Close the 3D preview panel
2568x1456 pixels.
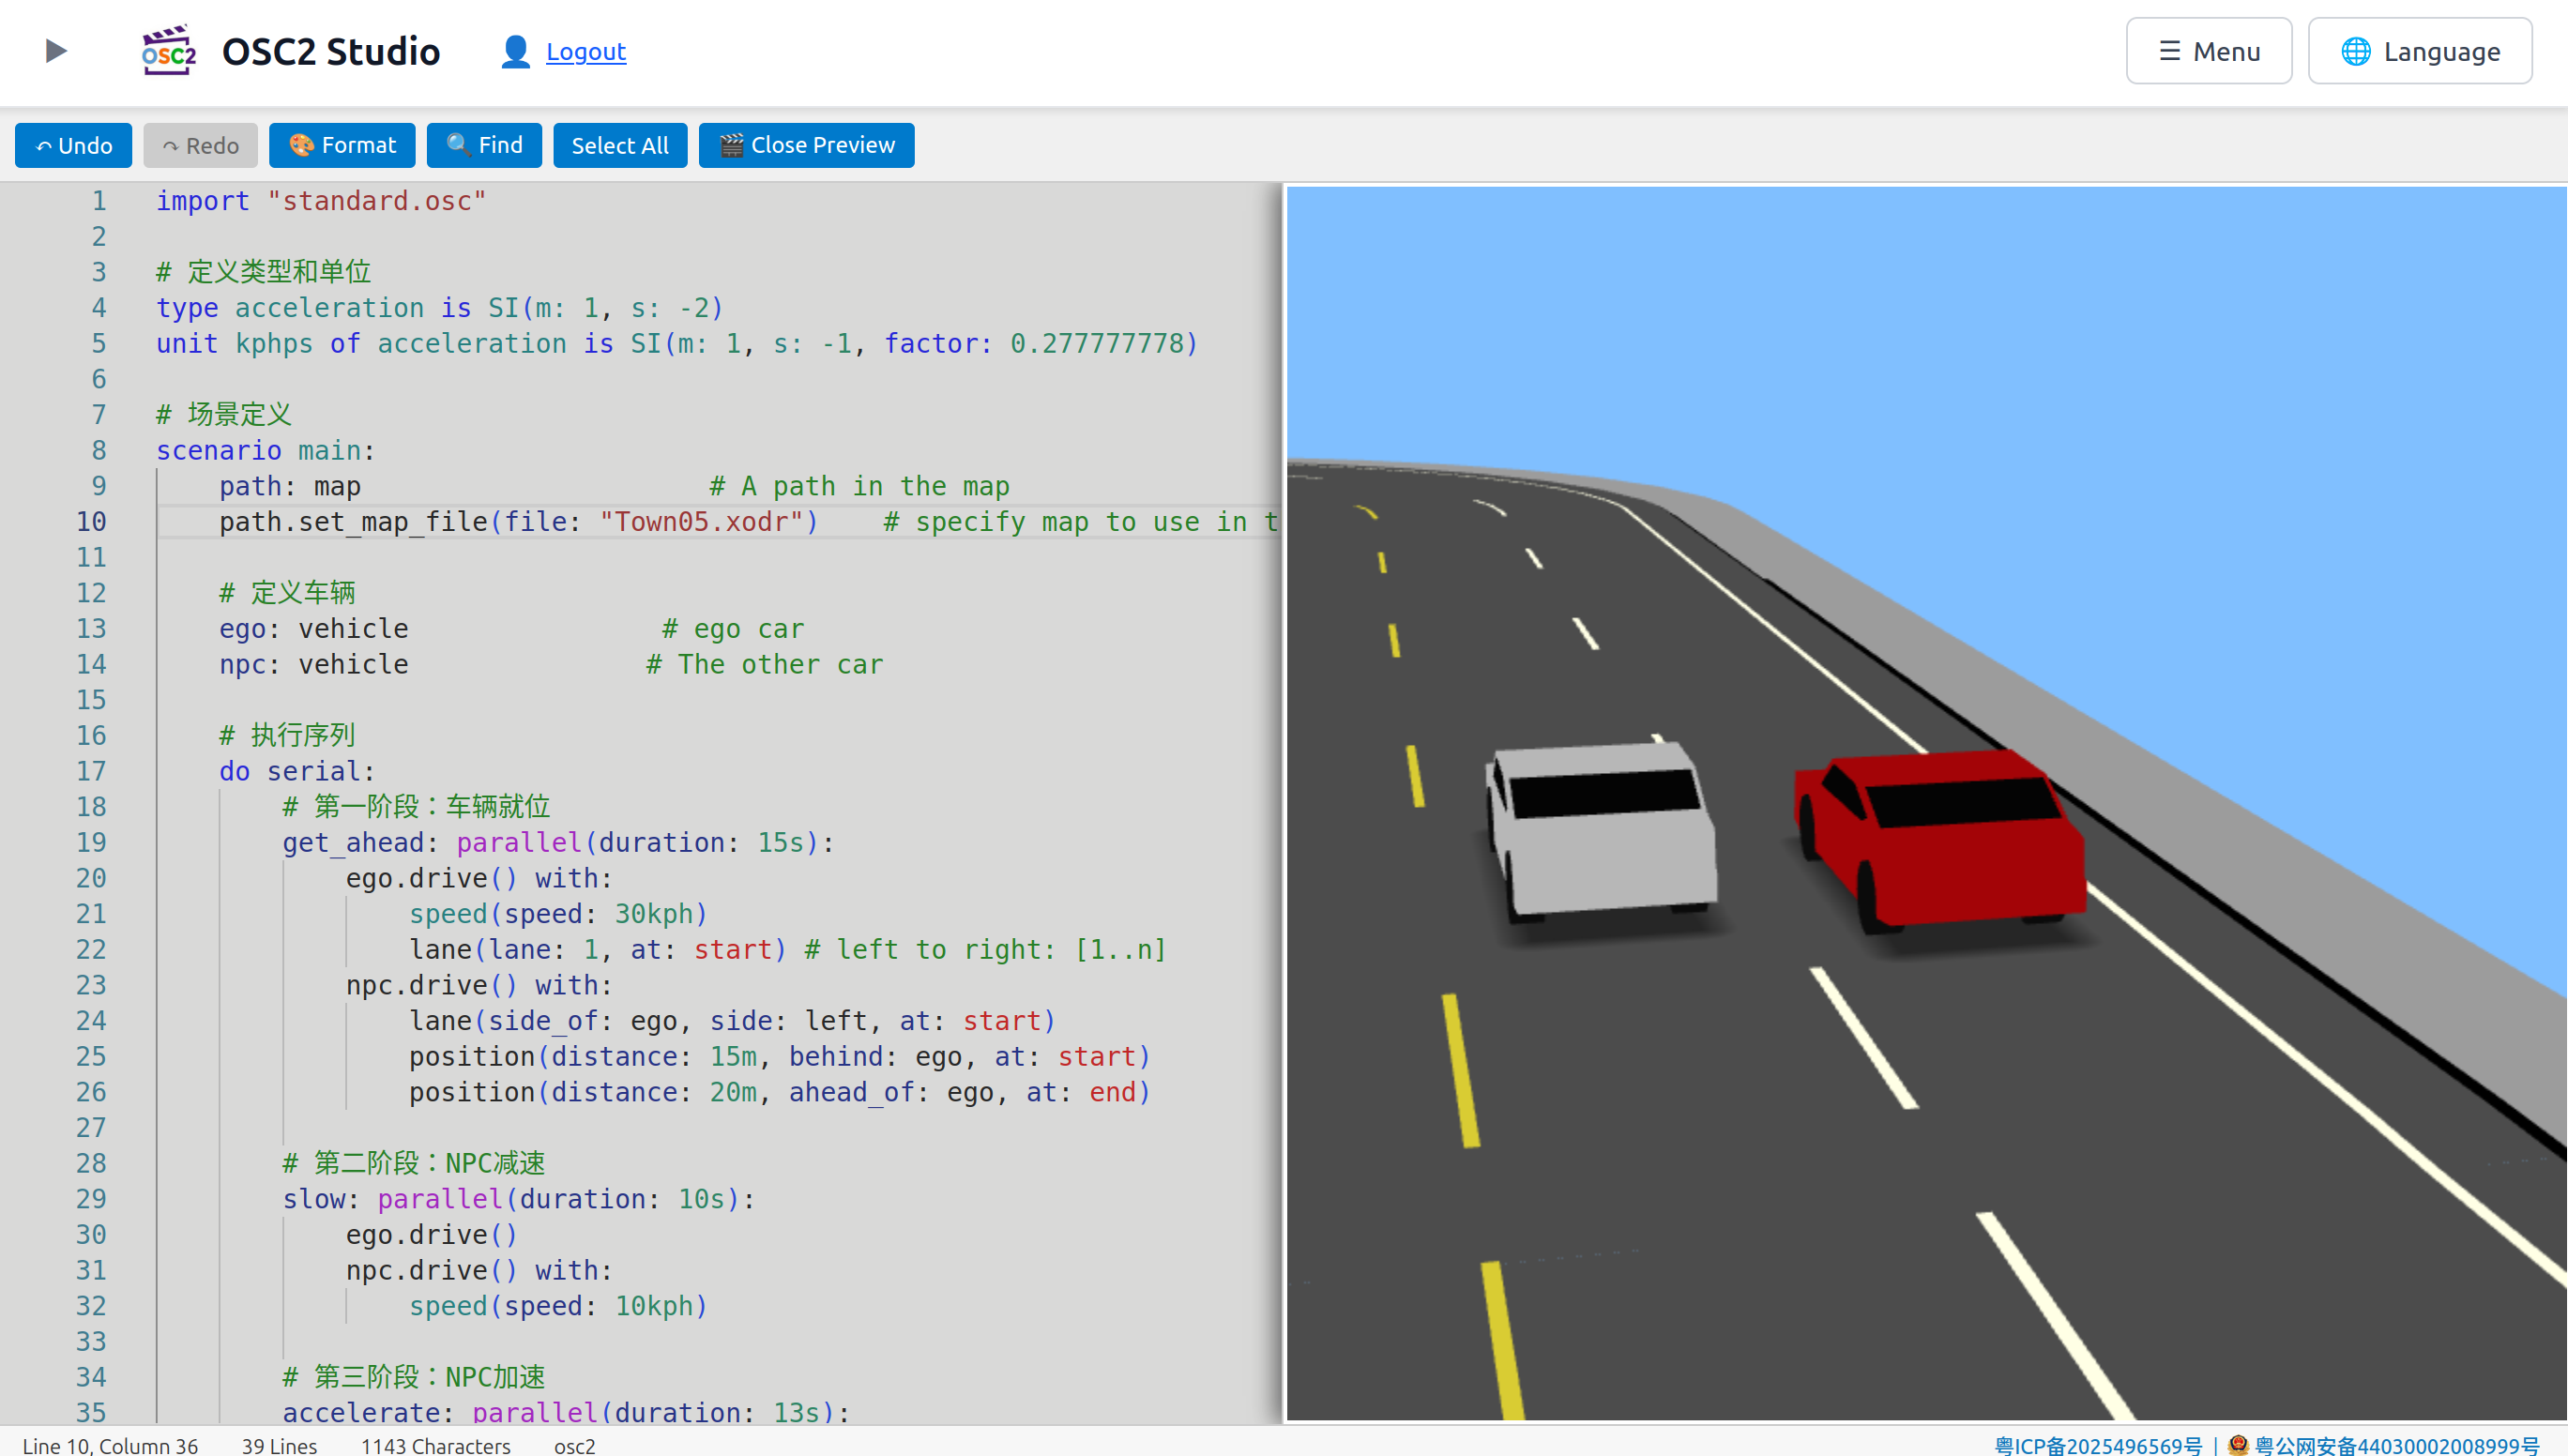click(x=806, y=146)
